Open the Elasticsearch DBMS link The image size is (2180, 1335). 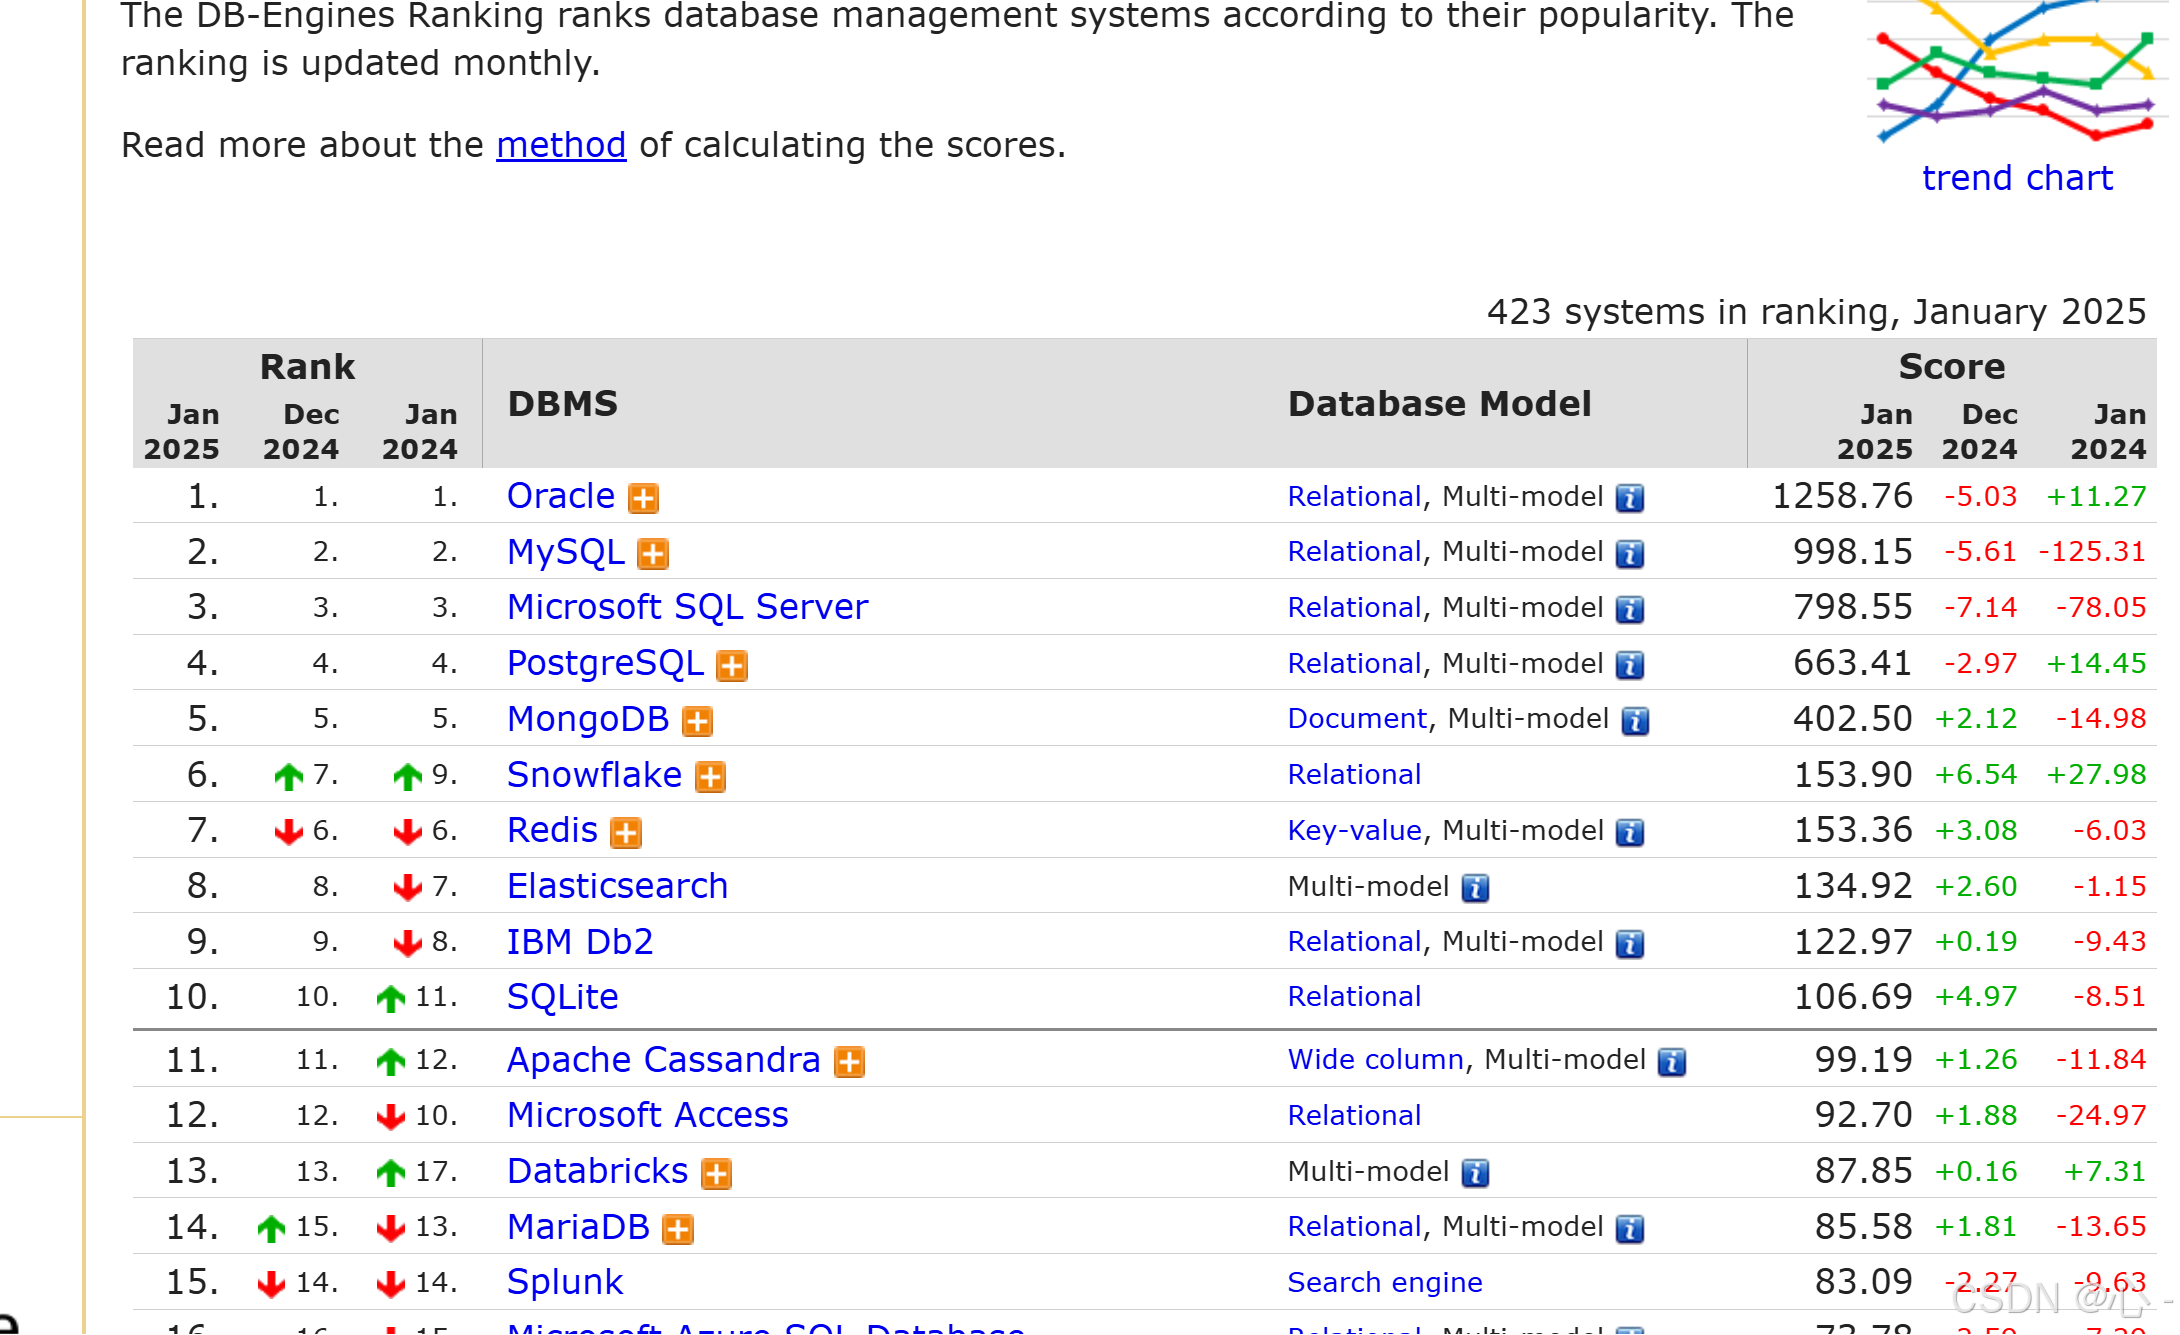pos(617,886)
